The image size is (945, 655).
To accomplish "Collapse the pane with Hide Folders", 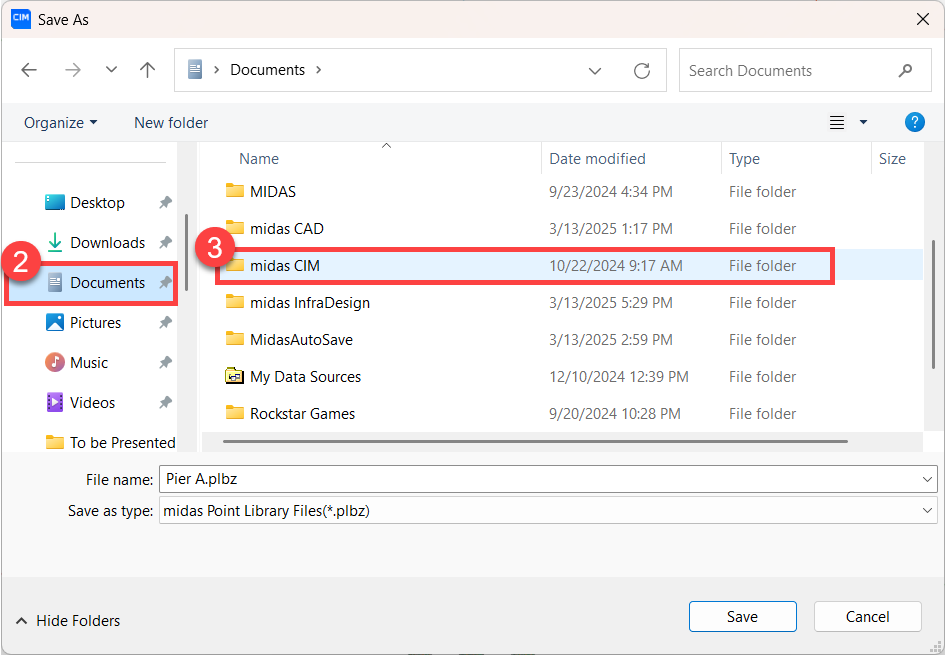I will coord(68,621).
